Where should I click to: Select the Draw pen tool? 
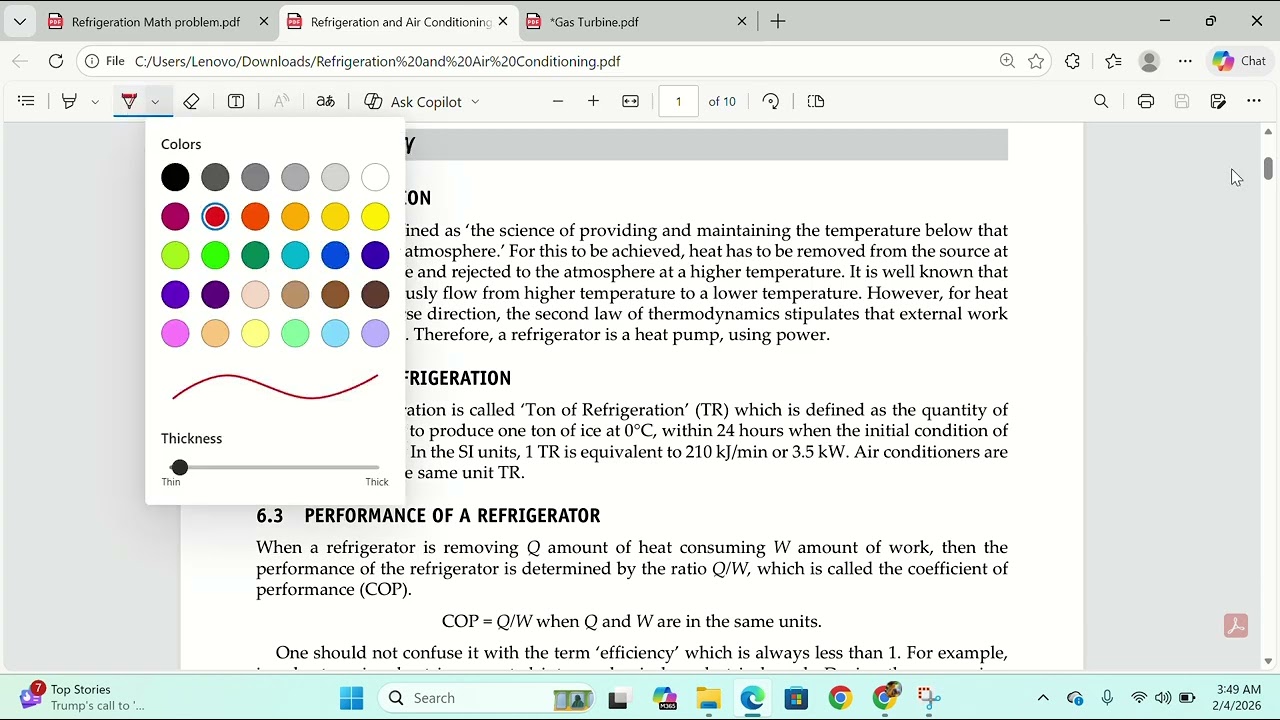129,101
